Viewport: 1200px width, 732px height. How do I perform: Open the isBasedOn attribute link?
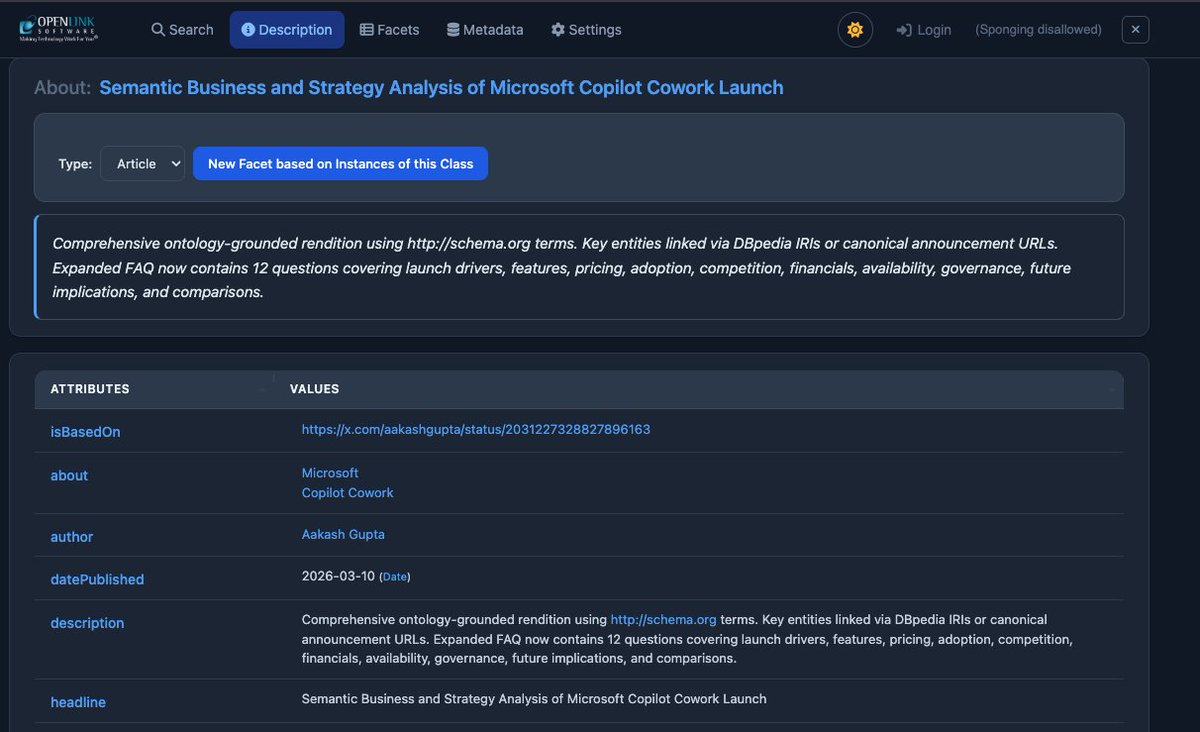click(86, 432)
